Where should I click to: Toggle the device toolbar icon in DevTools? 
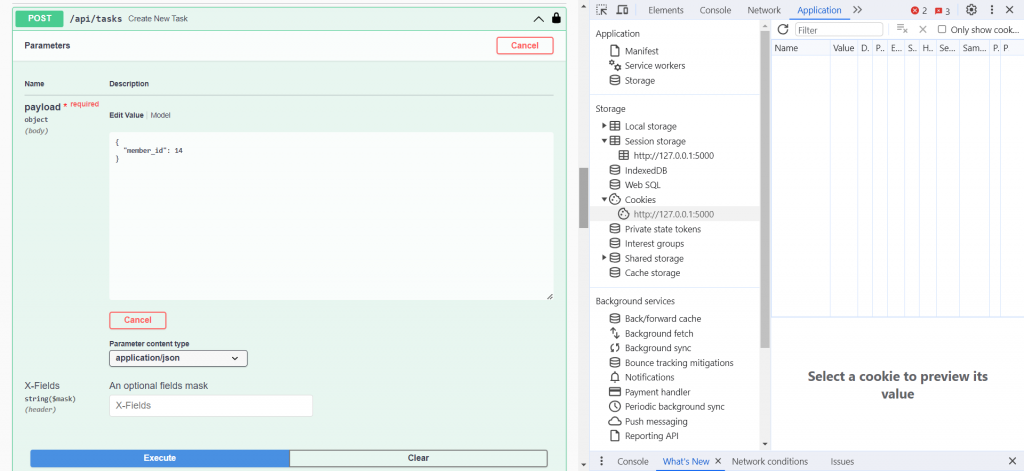(x=622, y=10)
